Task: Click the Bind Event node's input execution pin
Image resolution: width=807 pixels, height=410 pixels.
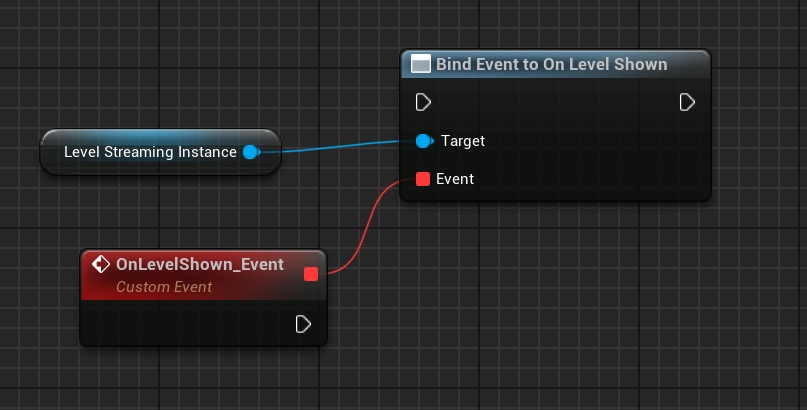Action: click(423, 102)
